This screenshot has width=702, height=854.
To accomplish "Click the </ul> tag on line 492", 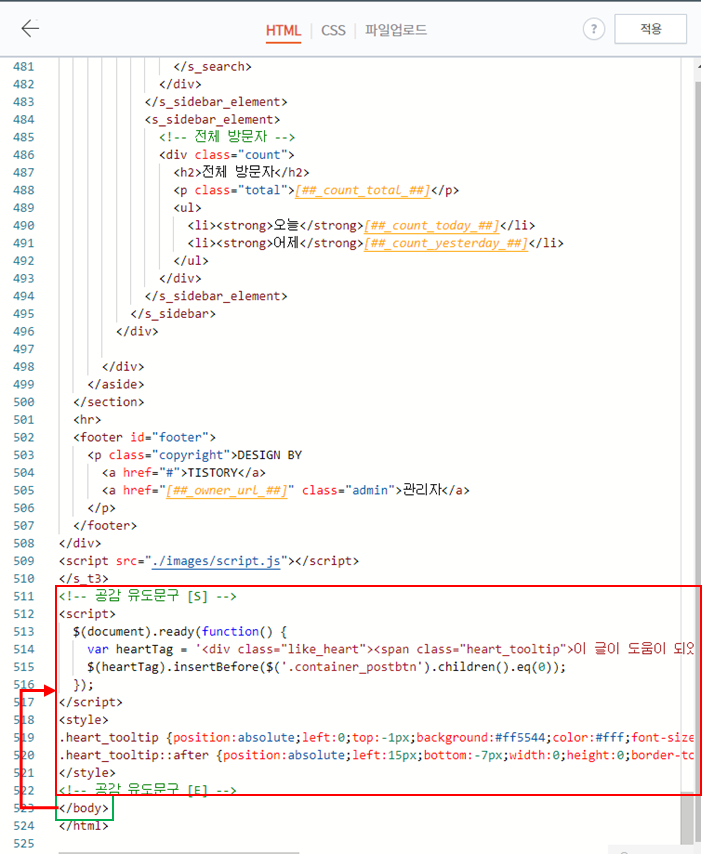I will click(x=191, y=260).
